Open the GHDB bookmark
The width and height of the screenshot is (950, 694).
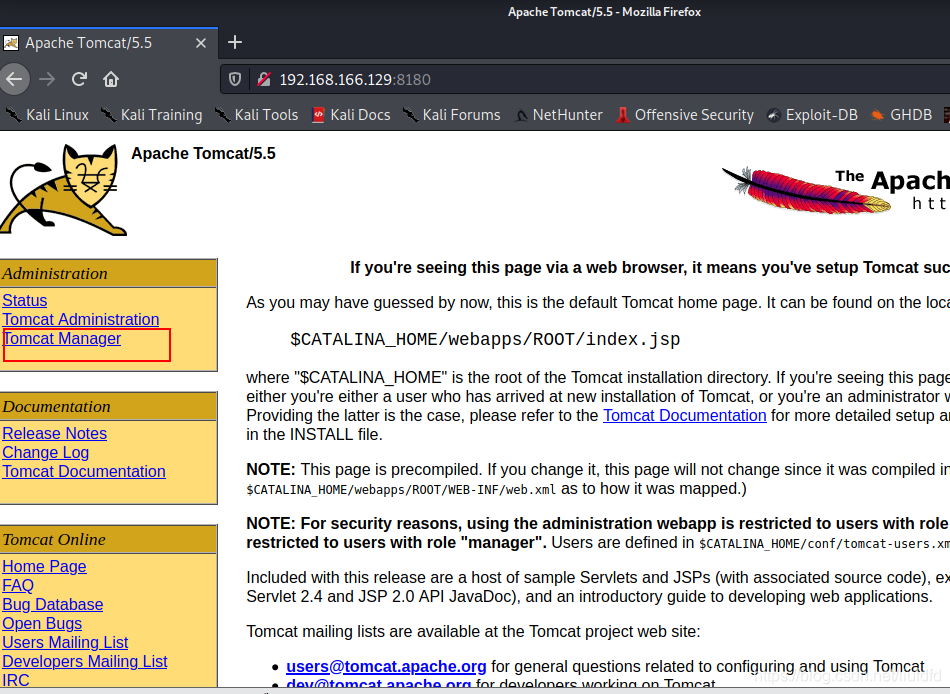(901, 115)
